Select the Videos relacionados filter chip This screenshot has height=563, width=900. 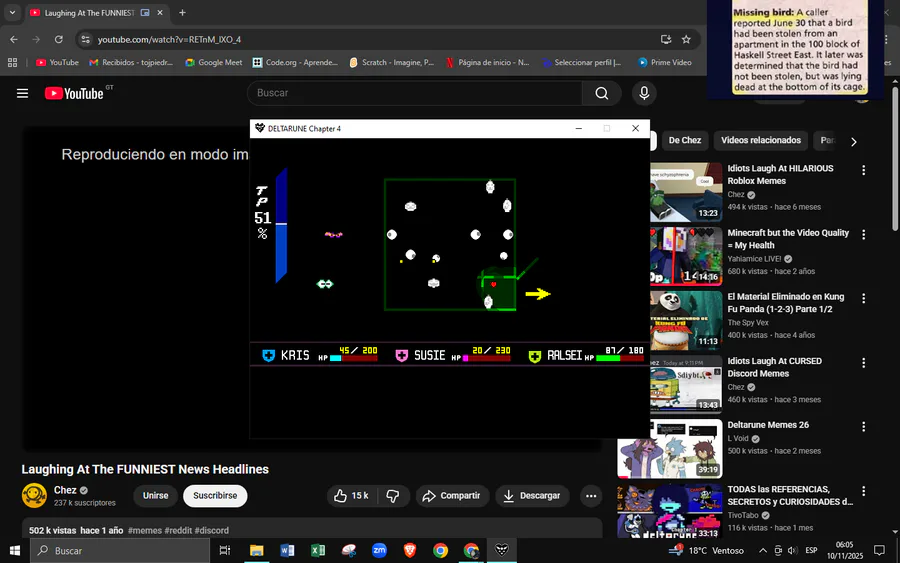pyautogui.click(x=761, y=140)
